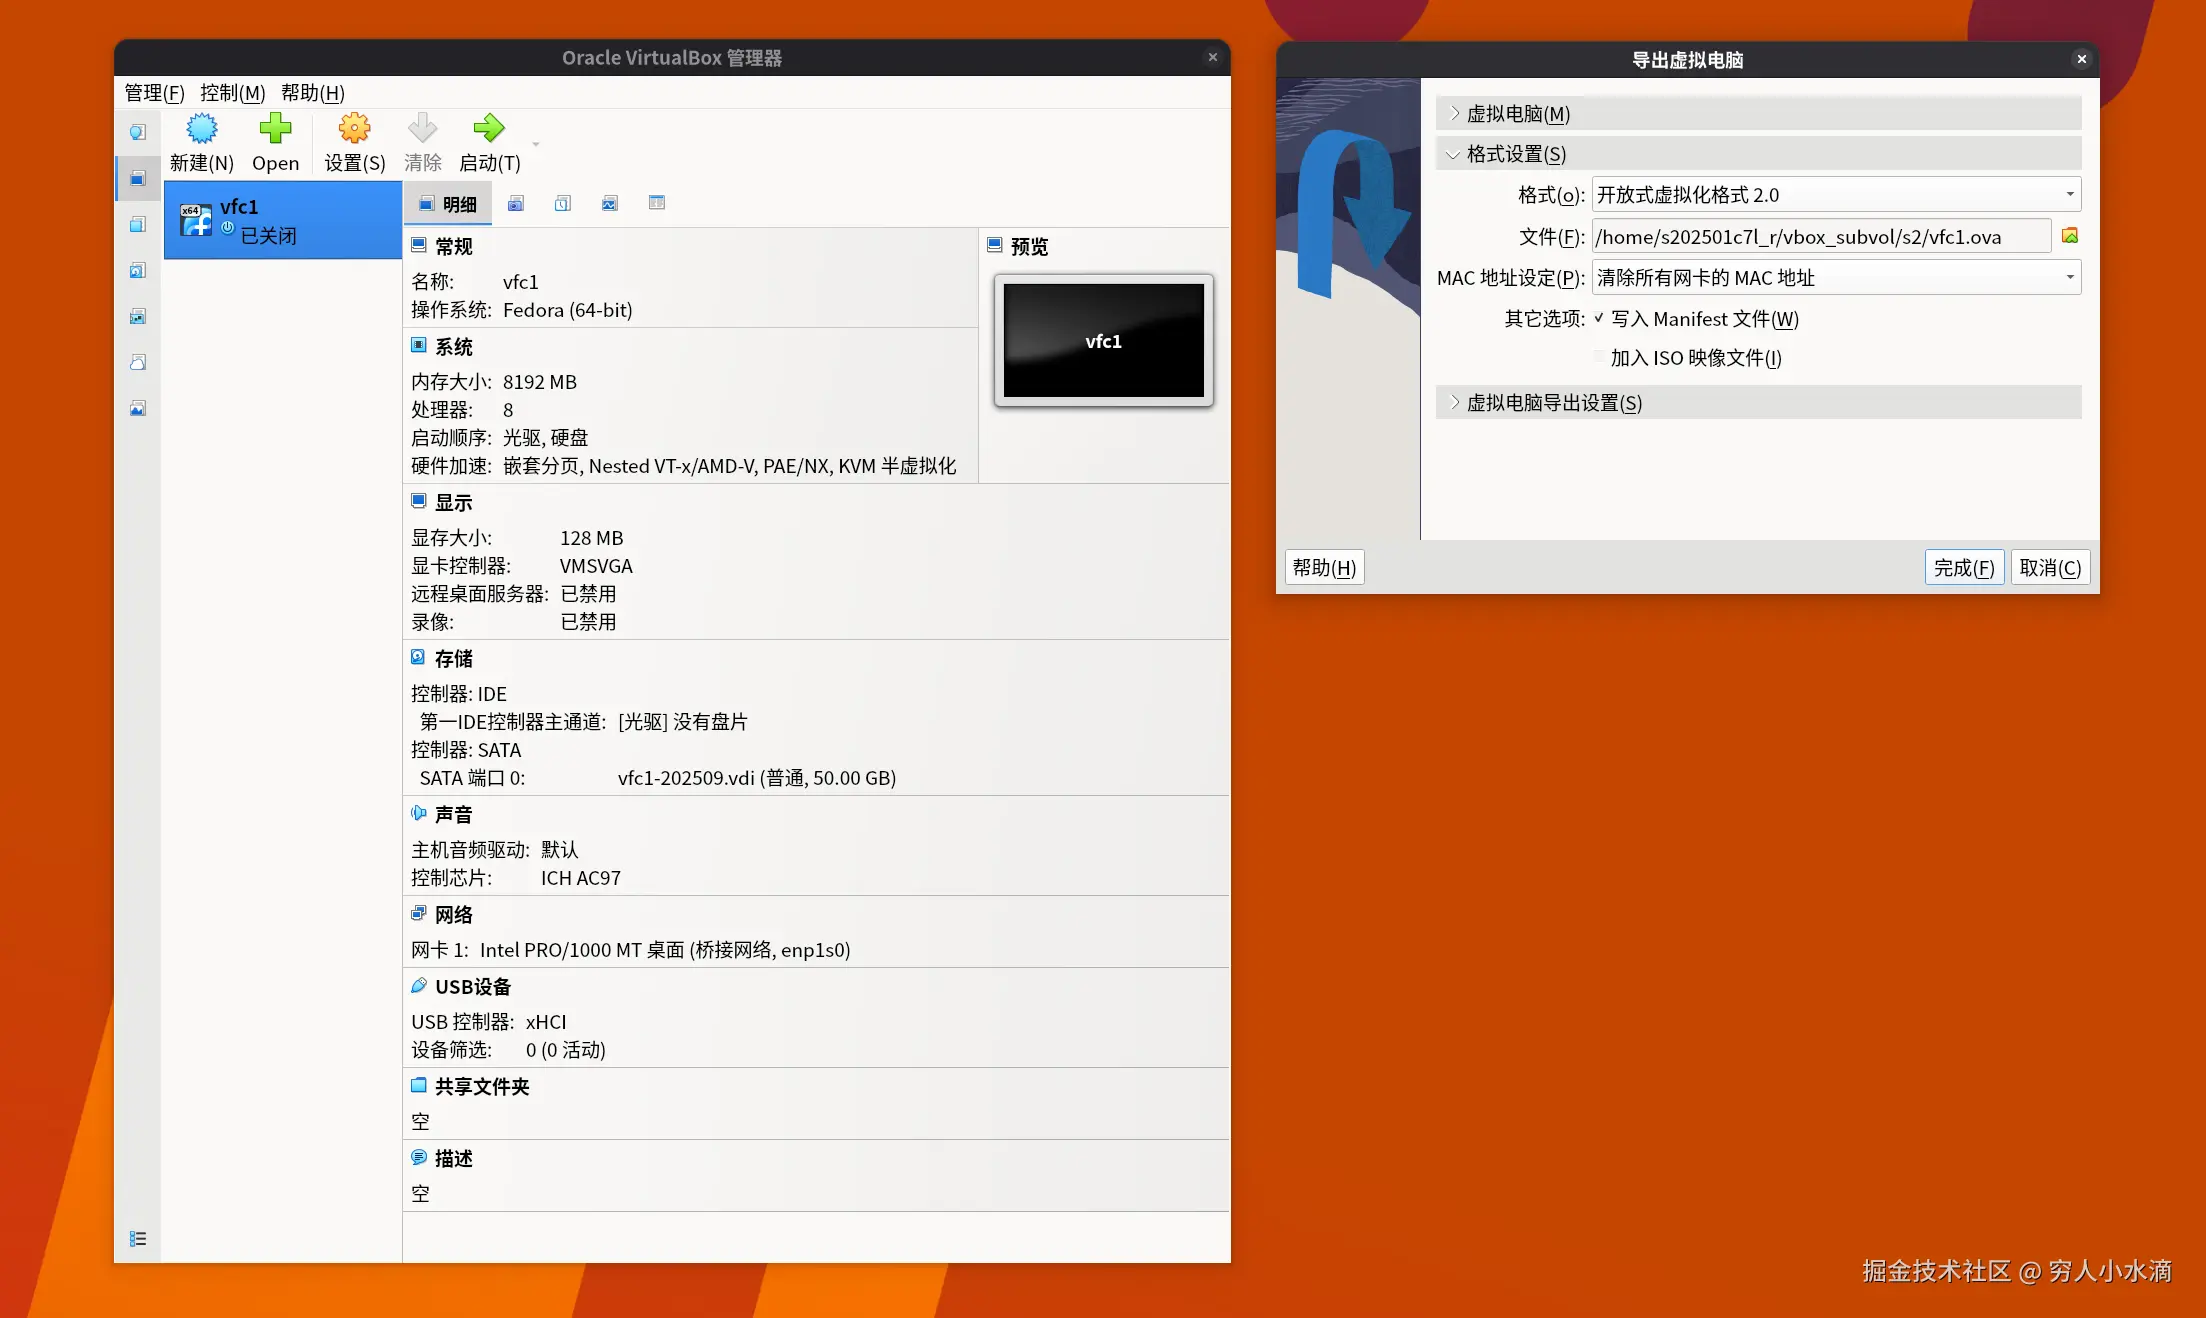Screen dimensions: 2206x1318
Task: Expand the 虚拟电脑(M) section
Action: pos(1518,114)
